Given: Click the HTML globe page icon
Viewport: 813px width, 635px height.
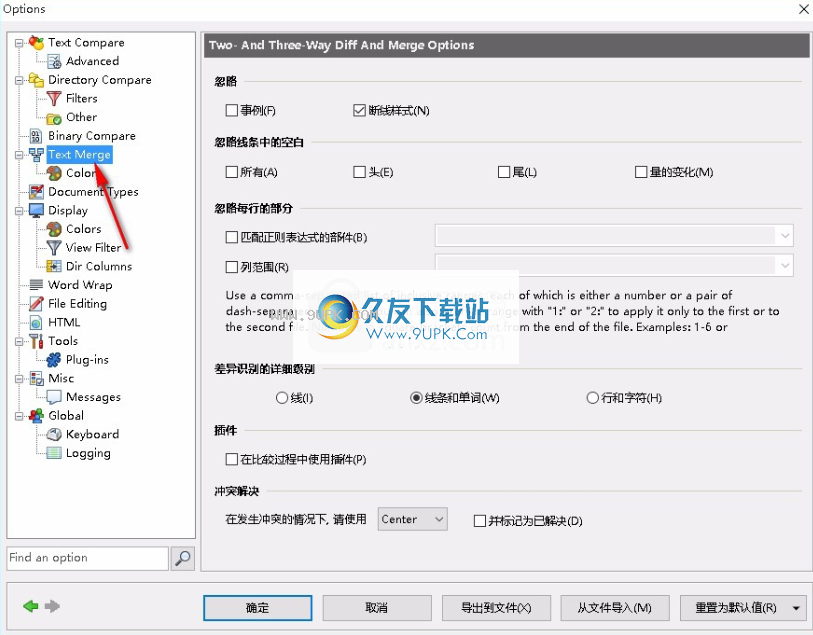Looking at the screenshot, I should click(x=36, y=322).
